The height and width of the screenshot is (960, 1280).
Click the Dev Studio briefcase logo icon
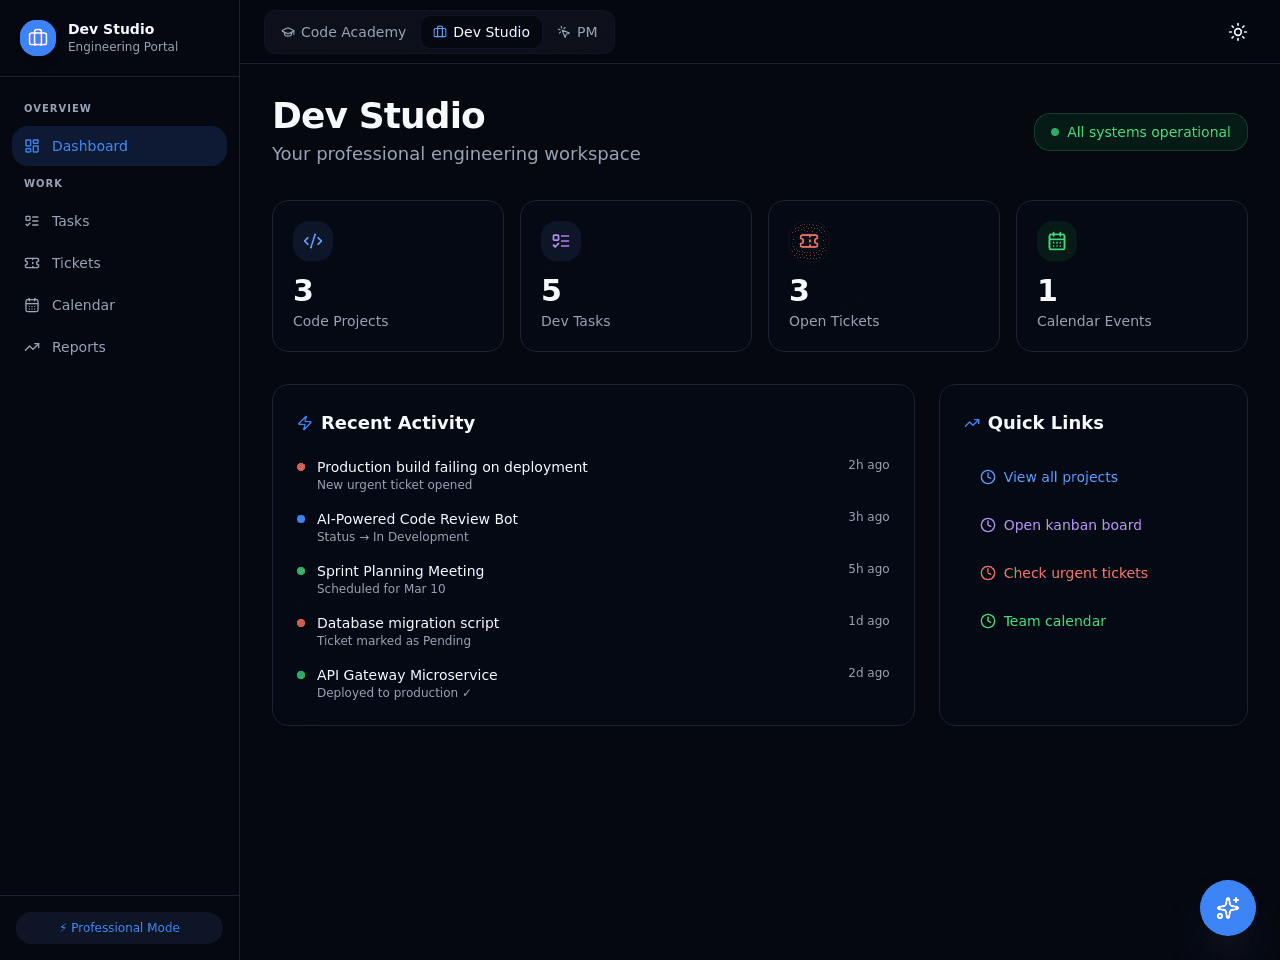(x=38, y=38)
